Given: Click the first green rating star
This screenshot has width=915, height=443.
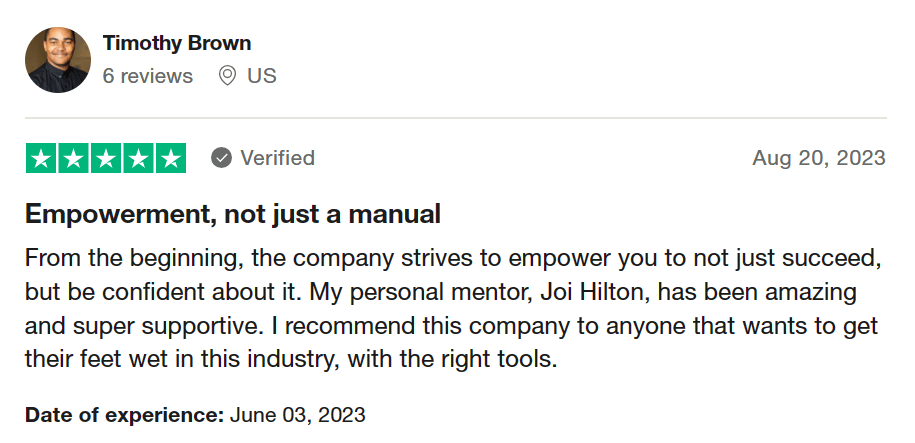Looking at the screenshot, I should click(42, 158).
